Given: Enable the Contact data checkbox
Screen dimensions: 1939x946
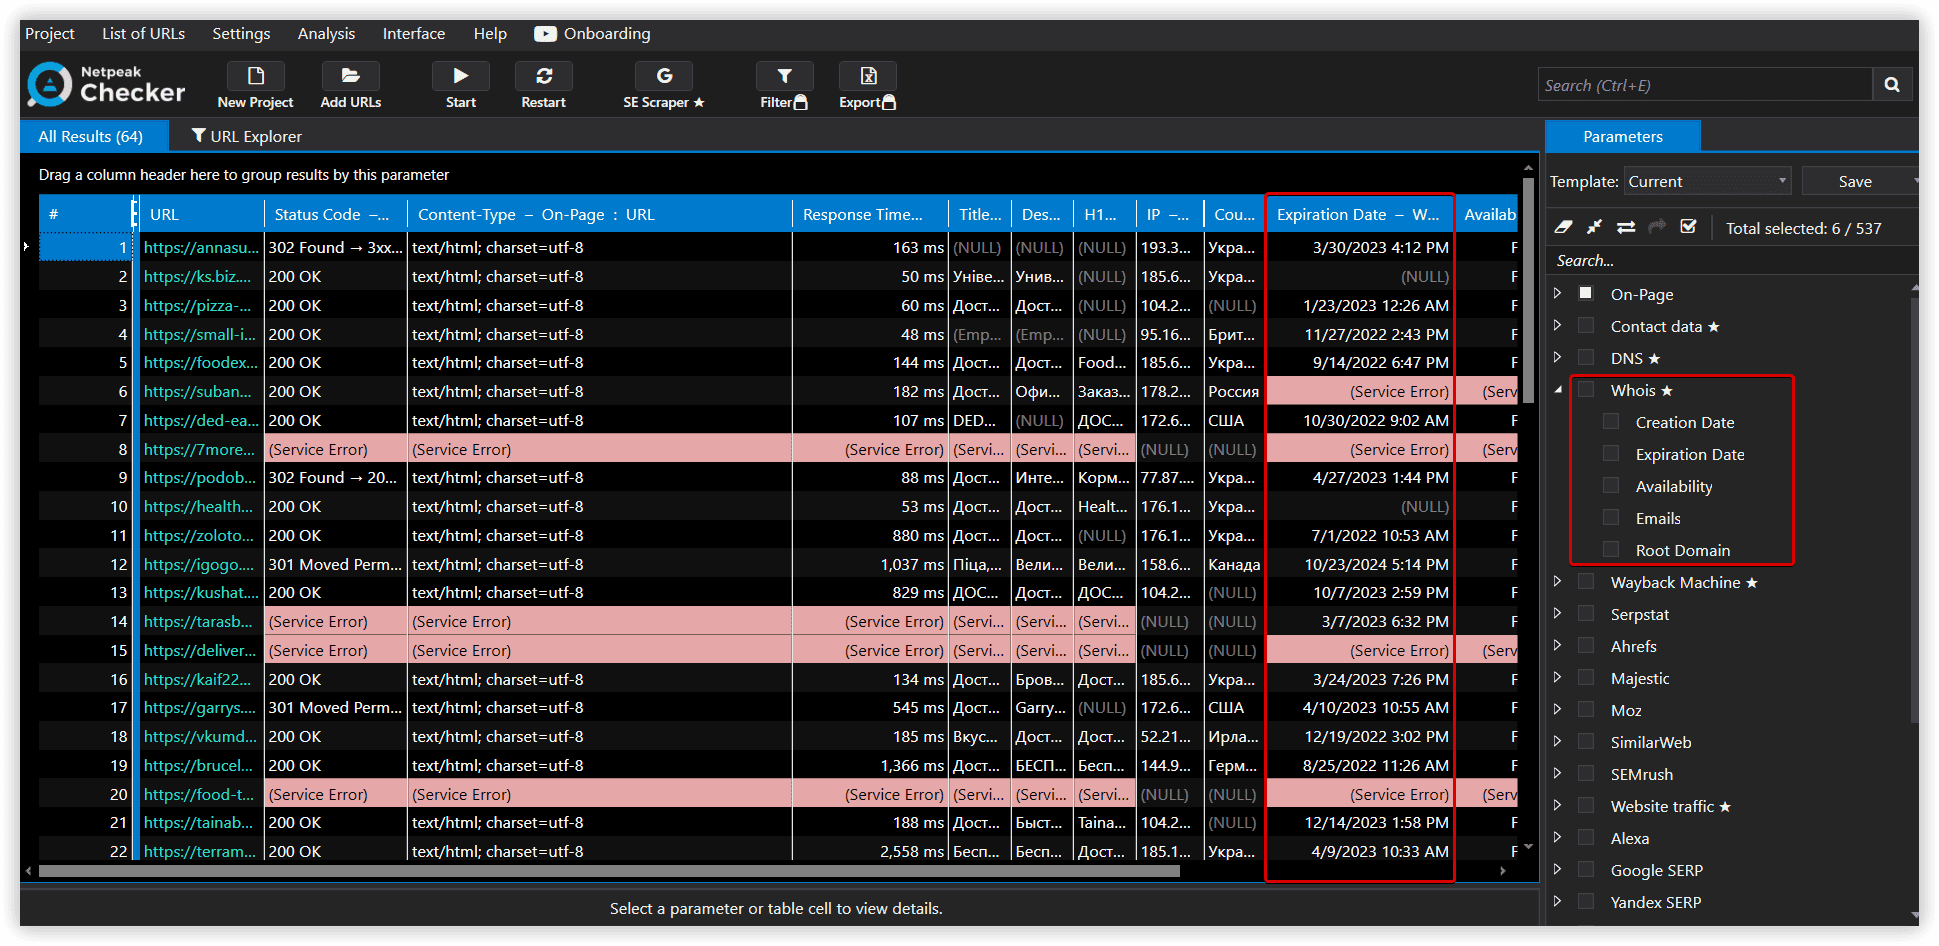Looking at the screenshot, I should coord(1586,326).
